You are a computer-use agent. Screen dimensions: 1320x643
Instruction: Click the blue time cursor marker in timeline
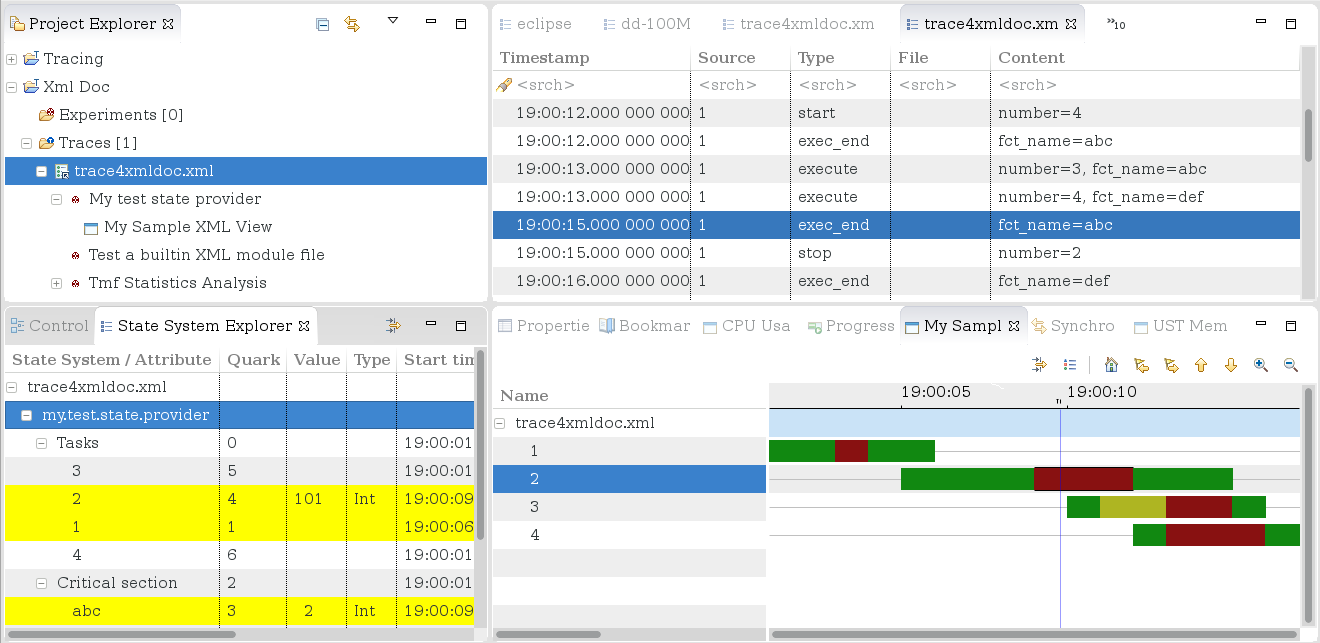pos(1062,478)
